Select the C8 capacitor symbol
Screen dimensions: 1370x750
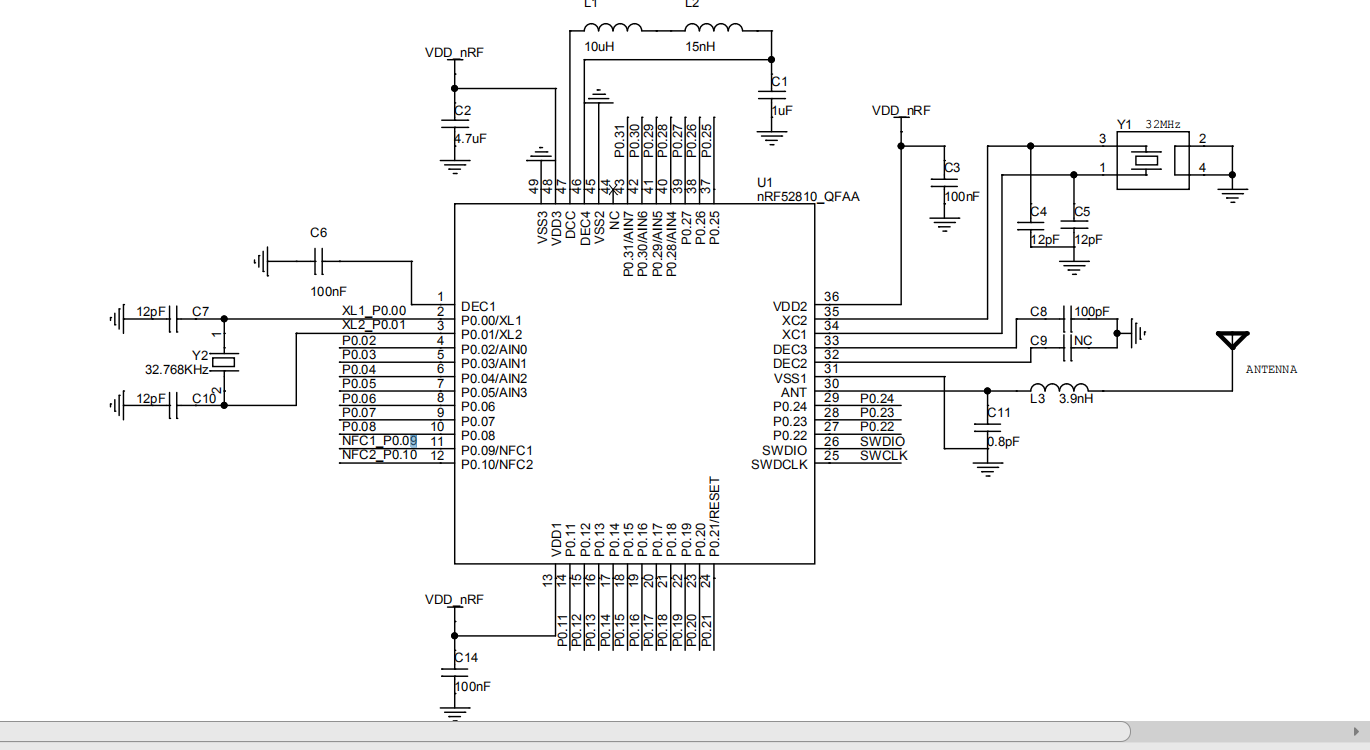tap(1068, 319)
